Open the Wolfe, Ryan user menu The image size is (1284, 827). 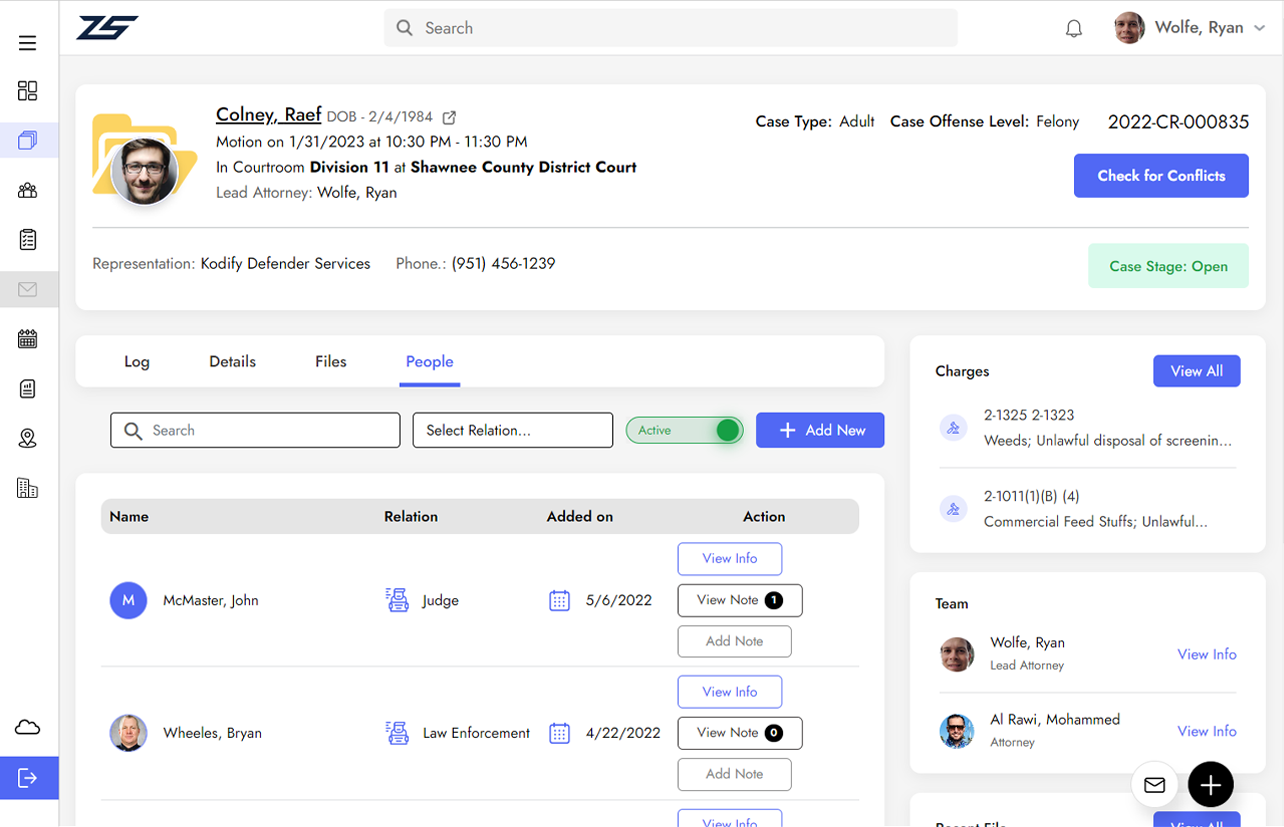tap(1190, 28)
